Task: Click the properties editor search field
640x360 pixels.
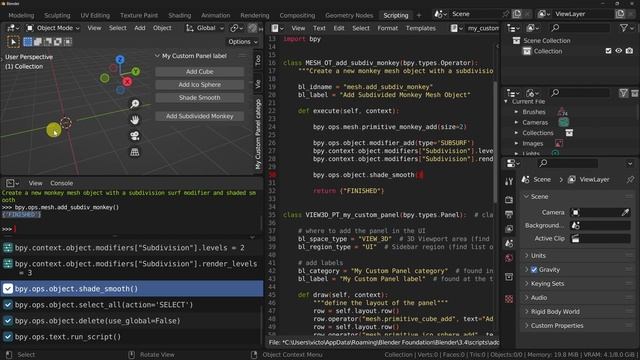Action: pyautogui.click(x=567, y=163)
